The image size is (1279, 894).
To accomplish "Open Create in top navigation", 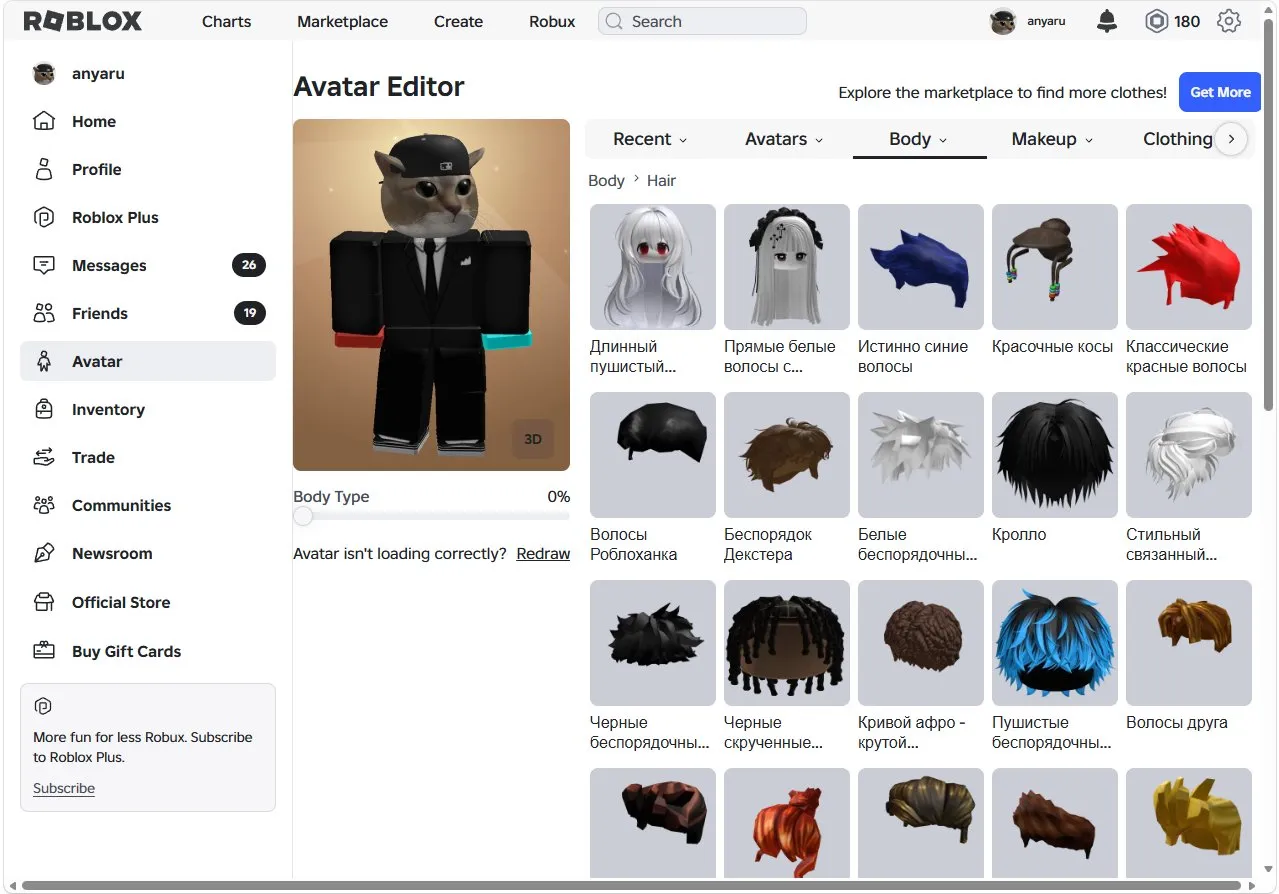I will [458, 21].
